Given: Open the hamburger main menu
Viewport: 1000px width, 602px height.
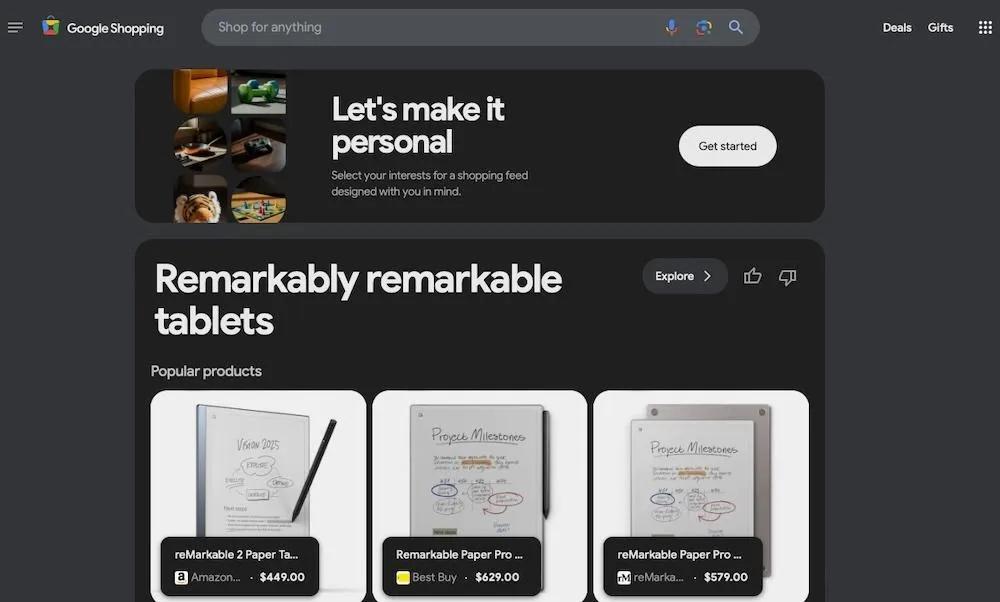Looking at the screenshot, I should 15,27.
